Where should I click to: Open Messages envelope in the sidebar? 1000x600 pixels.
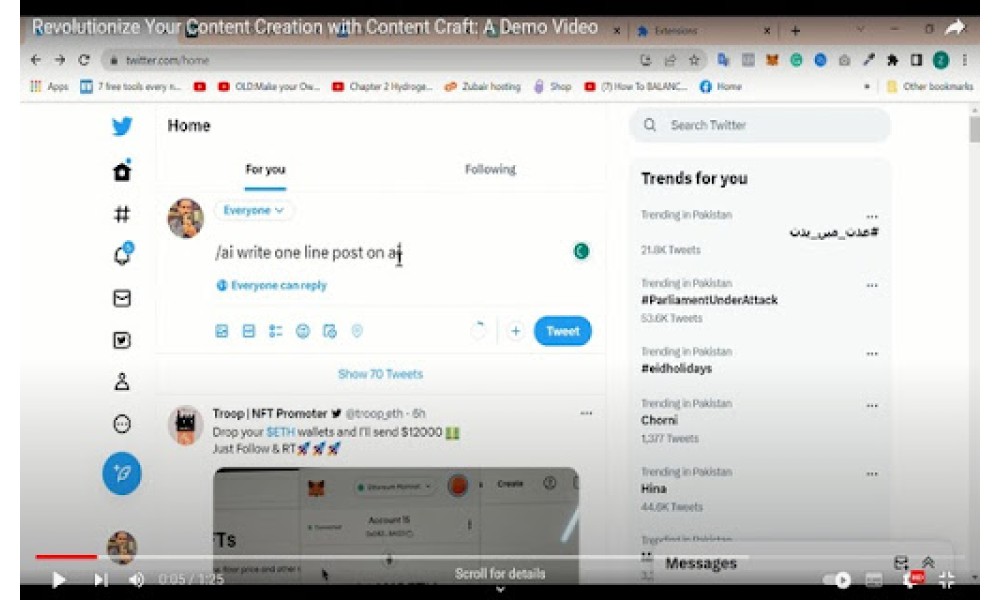122,298
